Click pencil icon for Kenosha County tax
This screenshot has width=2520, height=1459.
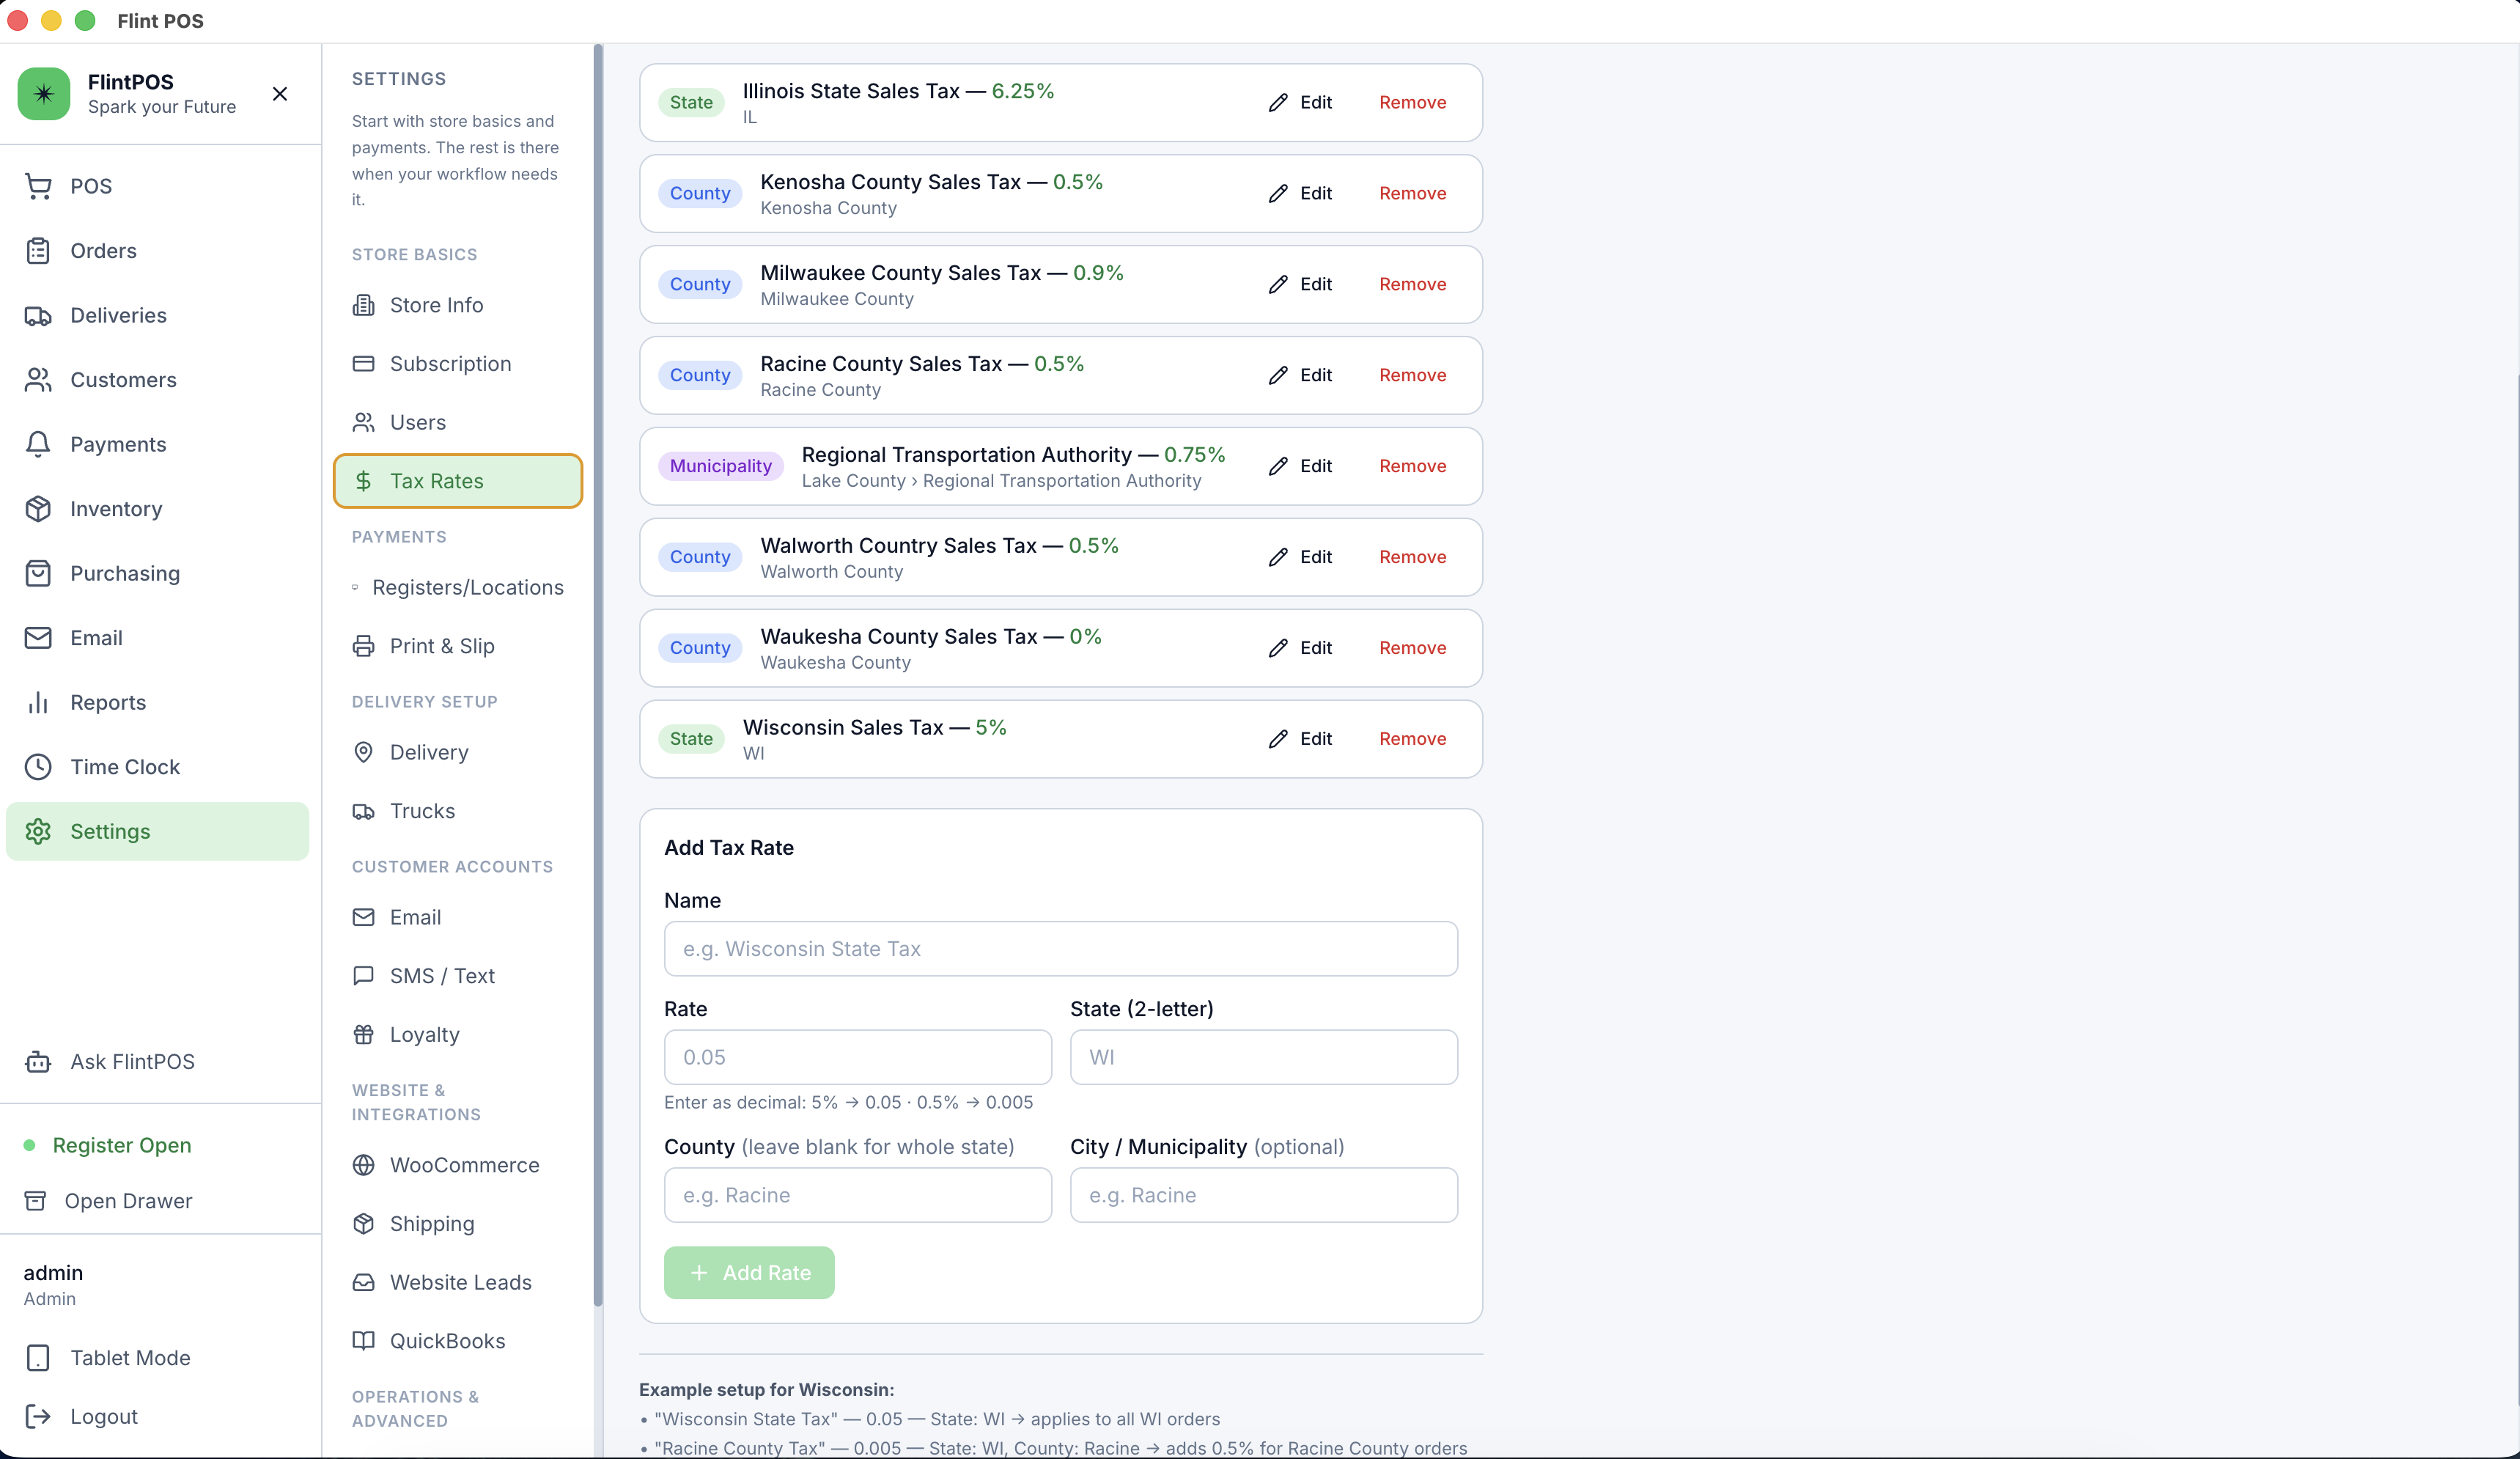pos(1278,193)
